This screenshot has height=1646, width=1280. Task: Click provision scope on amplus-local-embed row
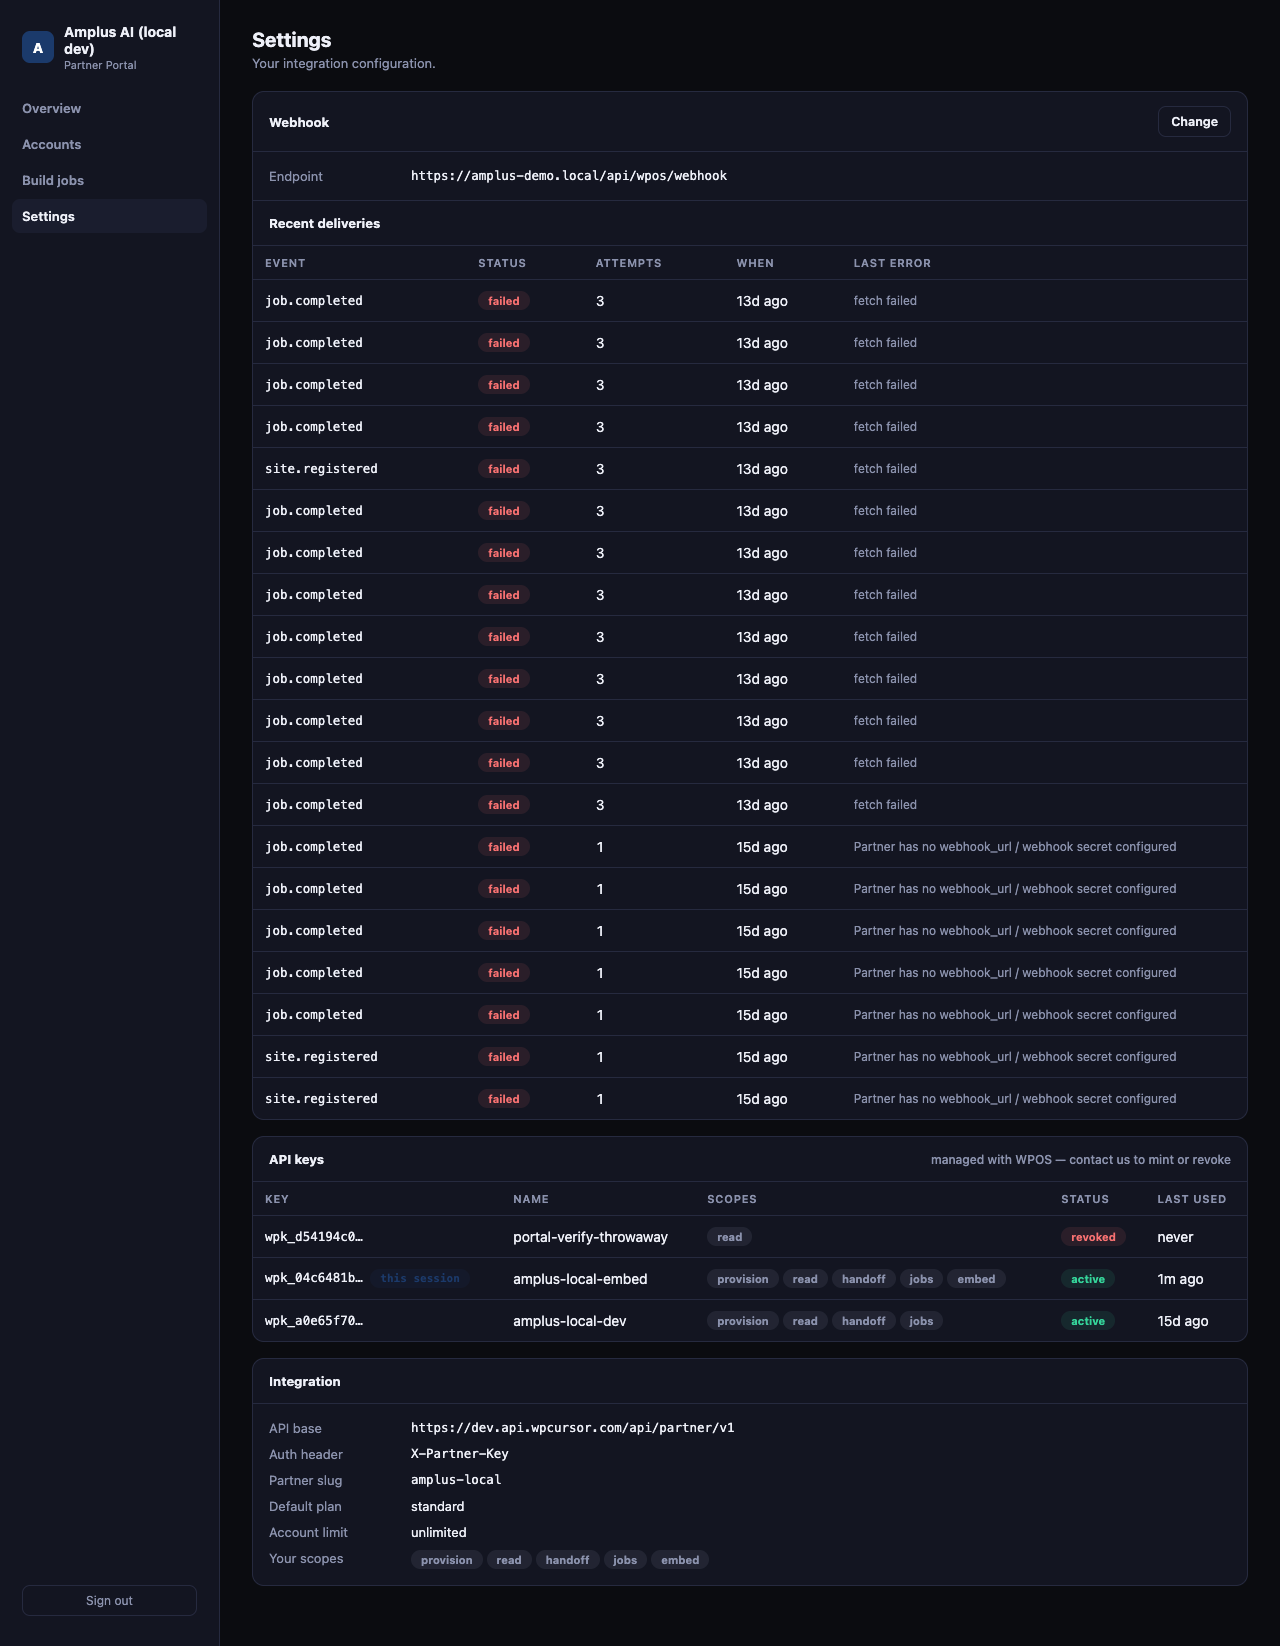click(x=743, y=1279)
